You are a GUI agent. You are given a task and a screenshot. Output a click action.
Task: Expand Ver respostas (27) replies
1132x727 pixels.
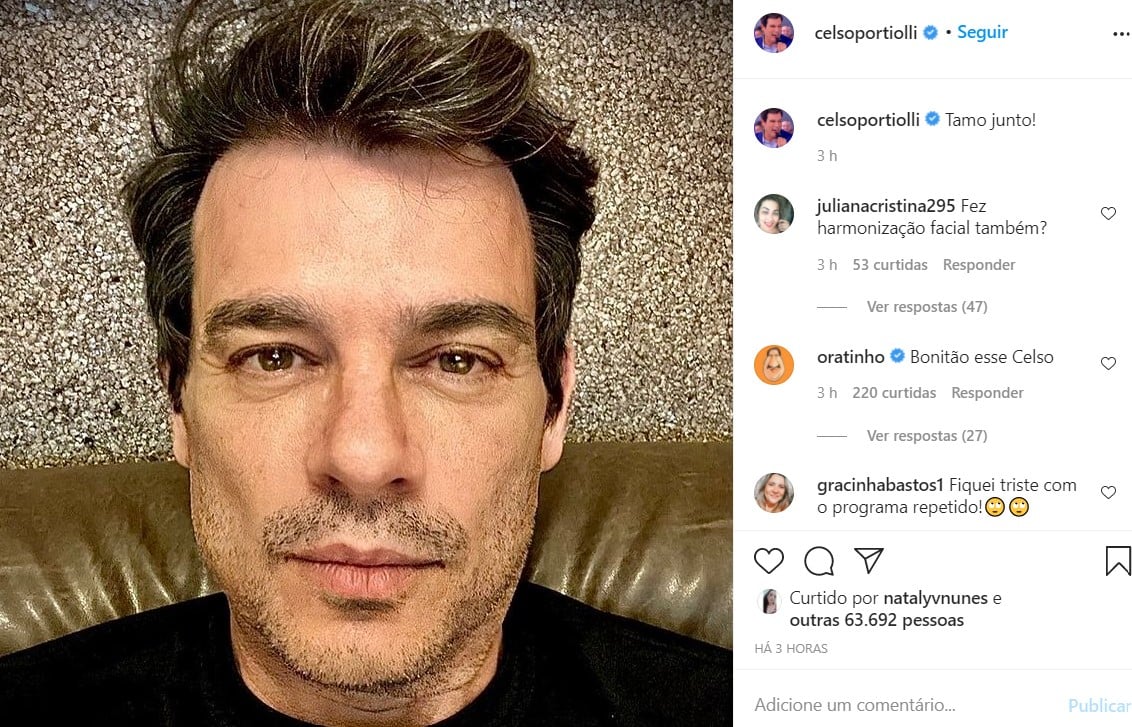[927, 436]
